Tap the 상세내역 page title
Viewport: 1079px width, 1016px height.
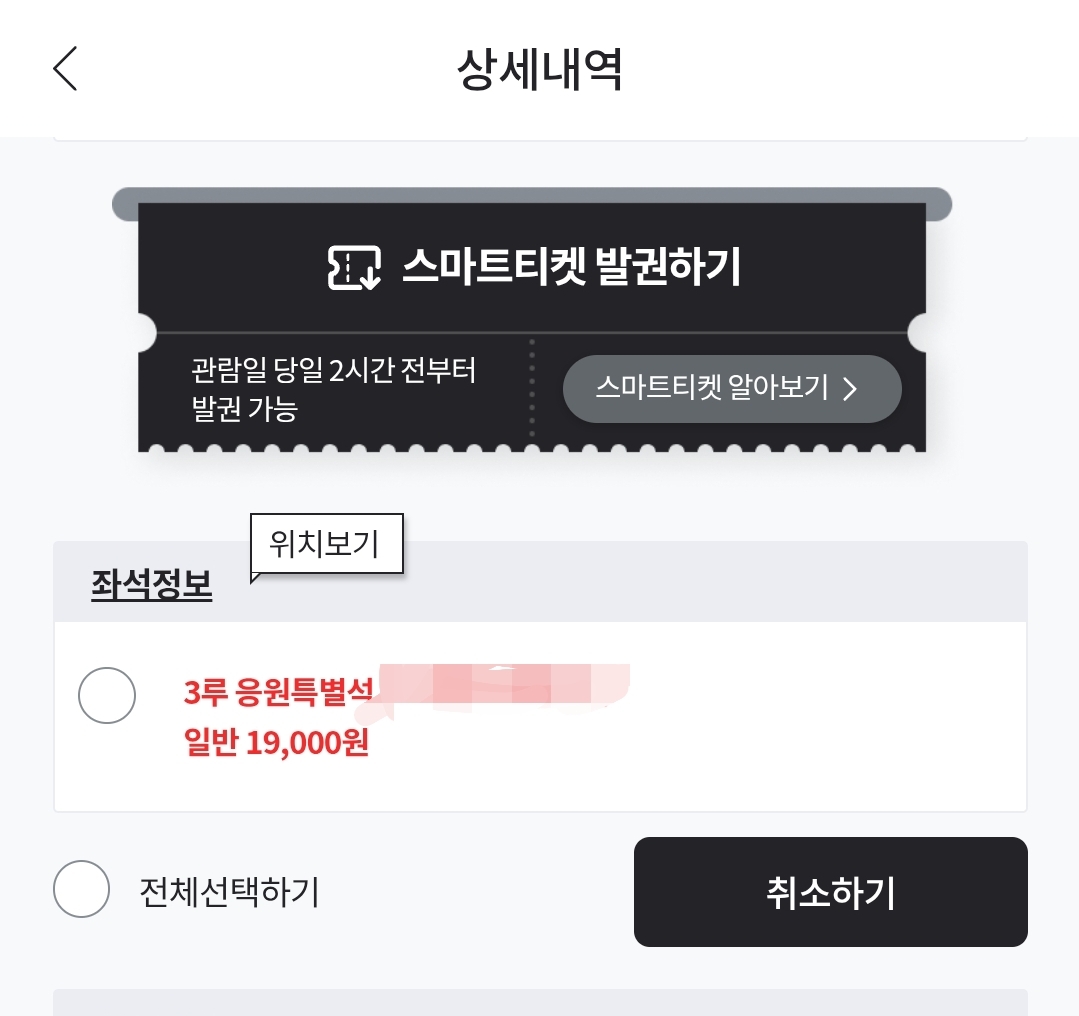pyautogui.click(x=540, y=70)
